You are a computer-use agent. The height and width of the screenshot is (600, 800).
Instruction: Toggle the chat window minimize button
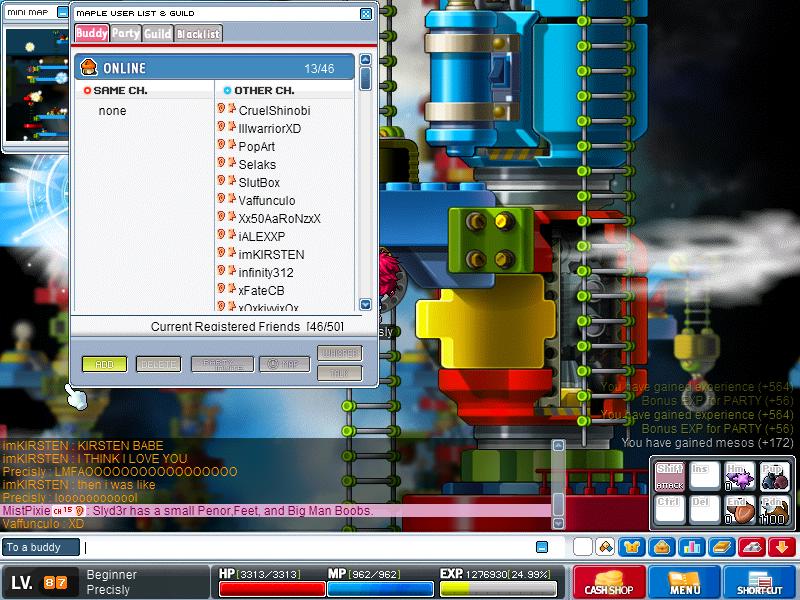point(542,547)
